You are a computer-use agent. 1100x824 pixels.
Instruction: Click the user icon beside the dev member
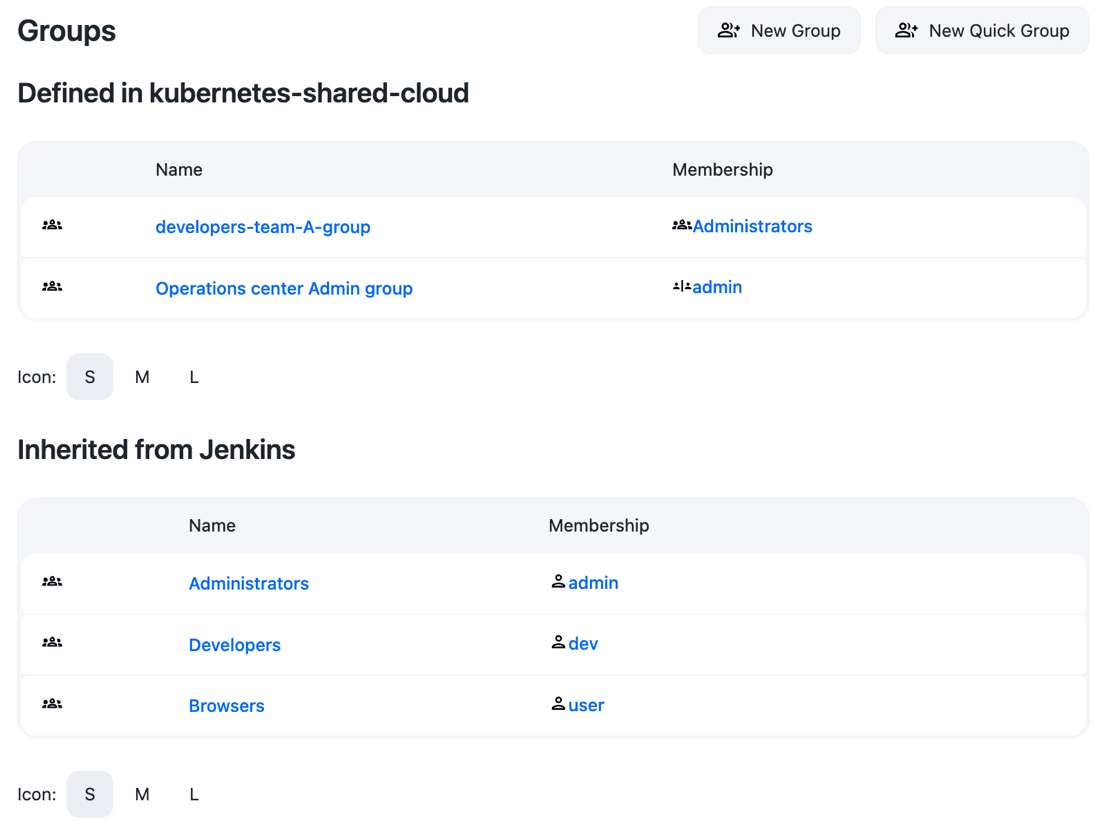[558, 642]
